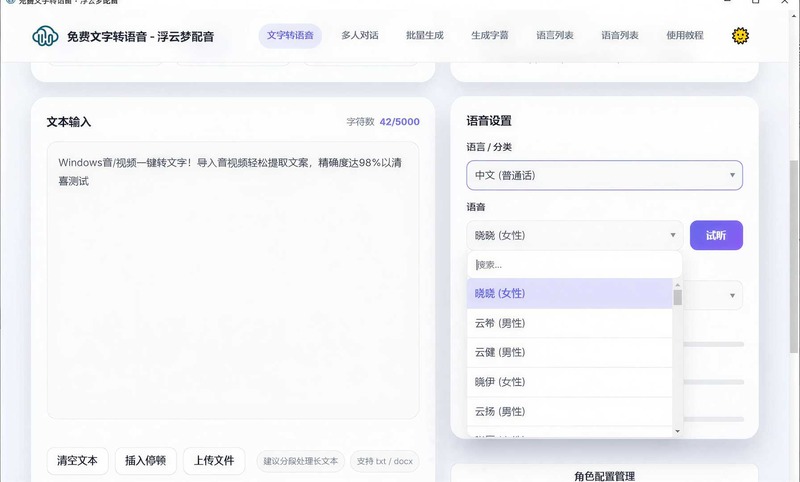Click the 插入停顿 button
This screenshot has height=482, width=800.
coord(146,461)
